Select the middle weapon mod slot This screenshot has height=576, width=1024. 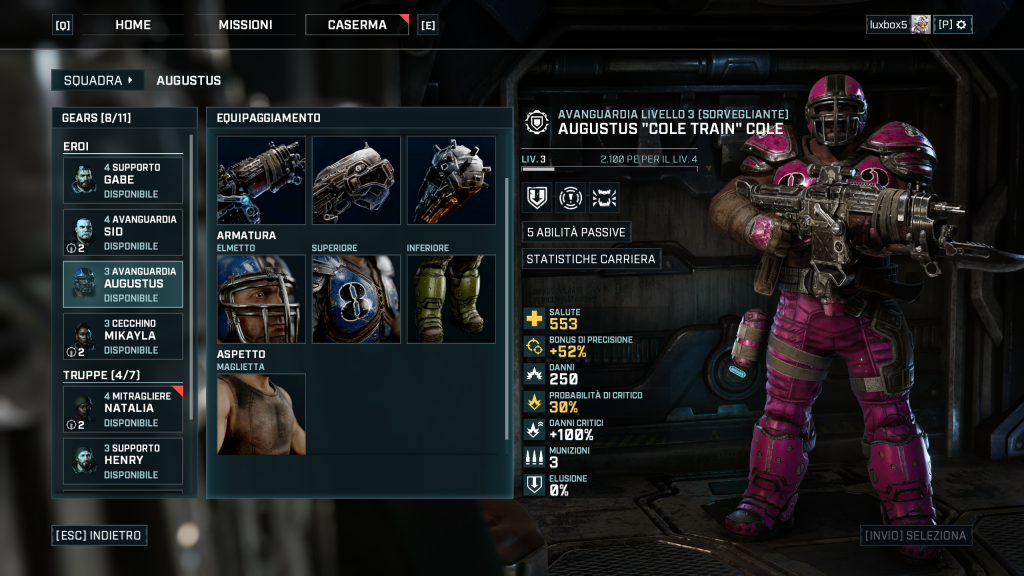pos(356,180)
